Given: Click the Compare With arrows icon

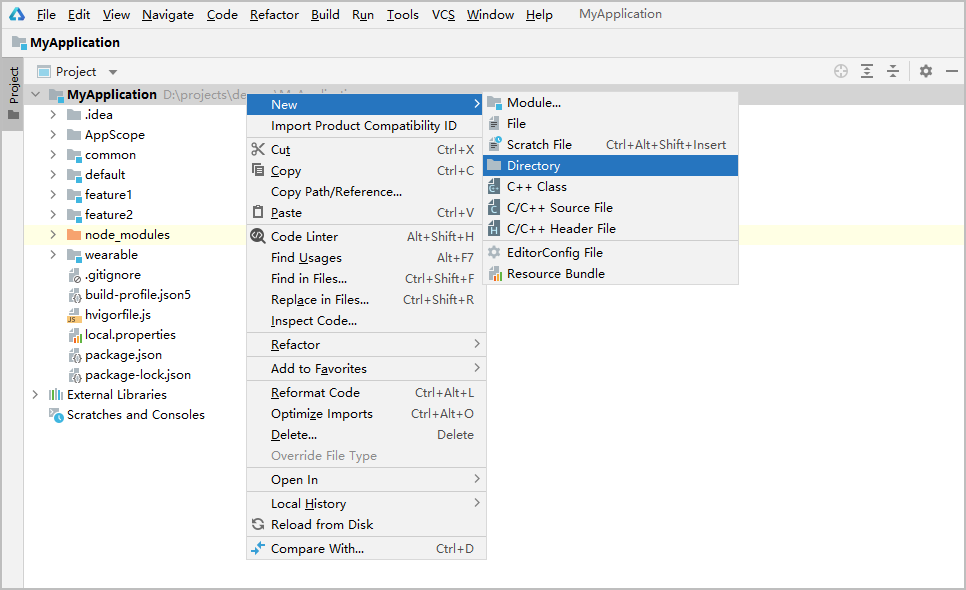Looking at the screenshot, I should (x=258, y=548).
